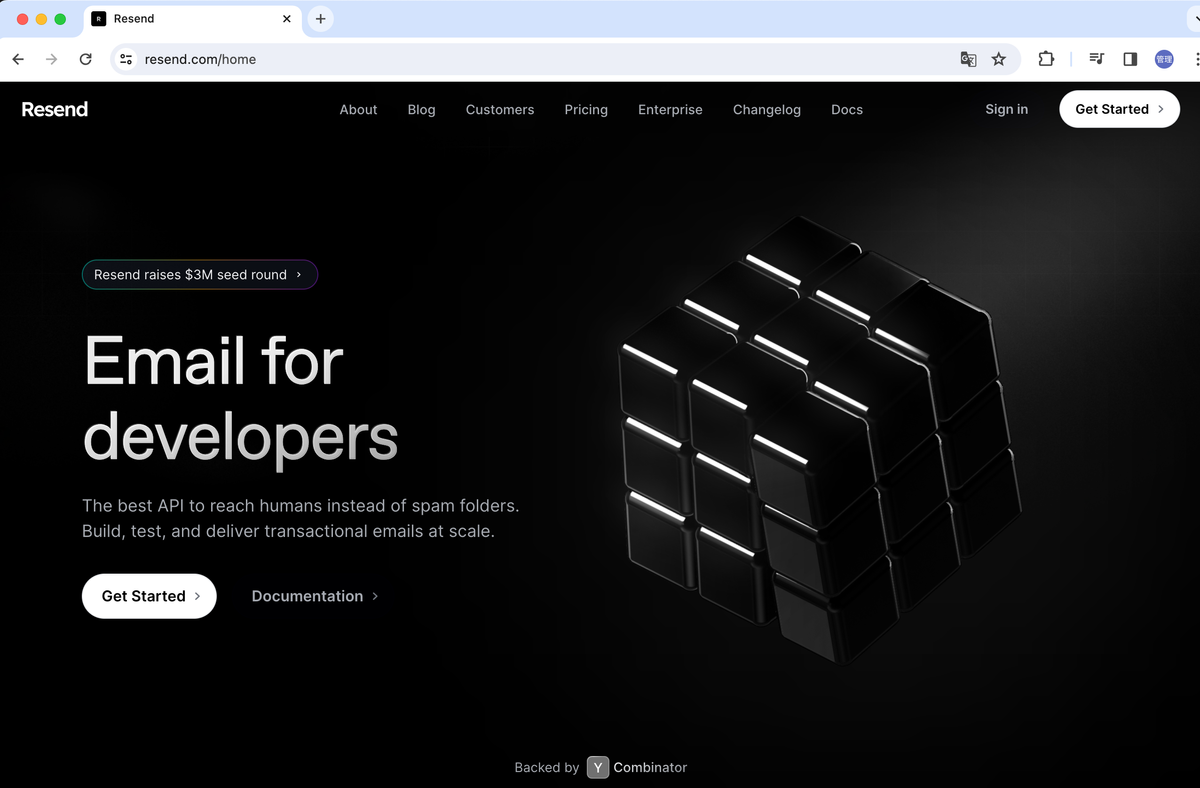Expand the Resend seed round announcement pill
The image size is (1200, 788).
[x=199, y=274]
